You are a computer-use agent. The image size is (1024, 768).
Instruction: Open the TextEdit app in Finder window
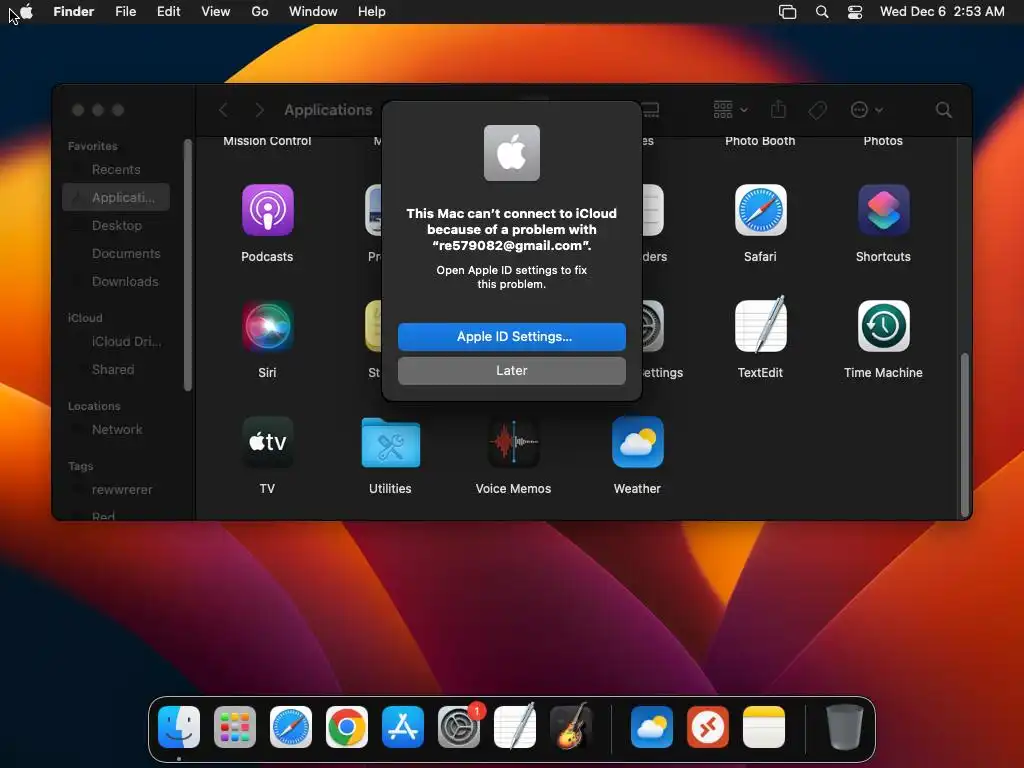pyautogui.click(x=760, y=325)
